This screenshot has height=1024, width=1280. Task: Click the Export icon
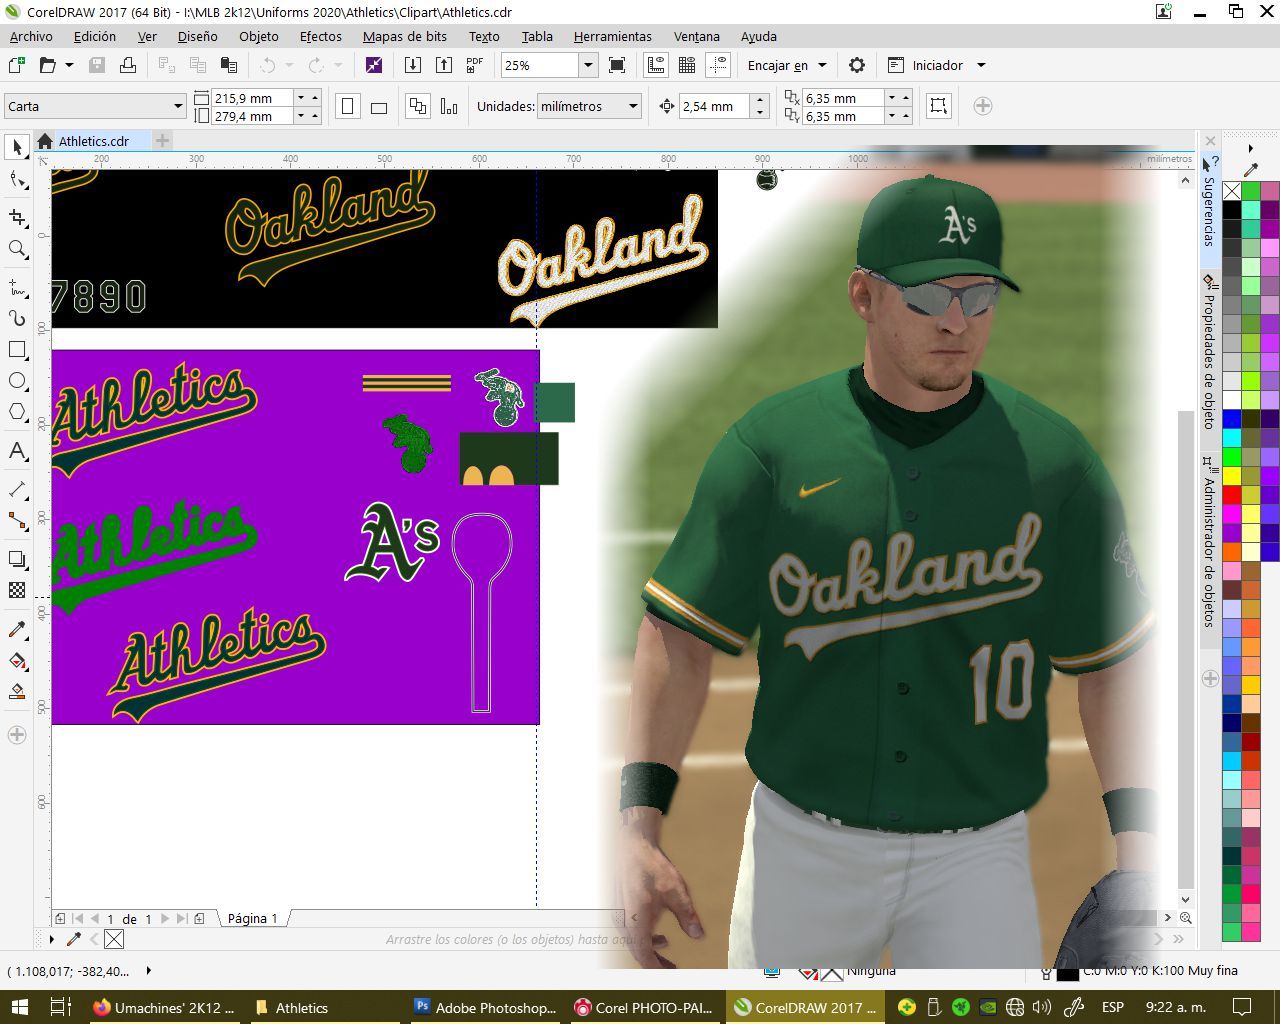[x=444, y=65]
